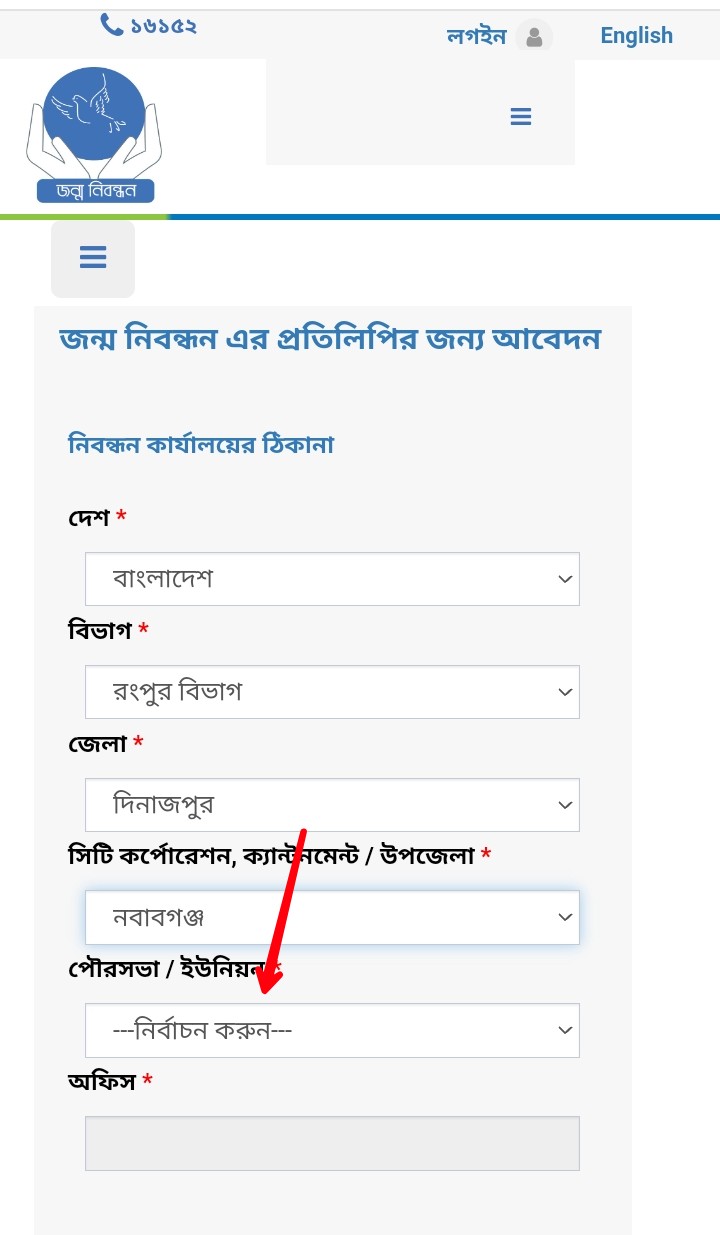Image resolution: width=720 pixels, height=1235 pixels.
Task: Tap the phone icon beside ১৬১৫২
Action: click(x=112, y=25)
